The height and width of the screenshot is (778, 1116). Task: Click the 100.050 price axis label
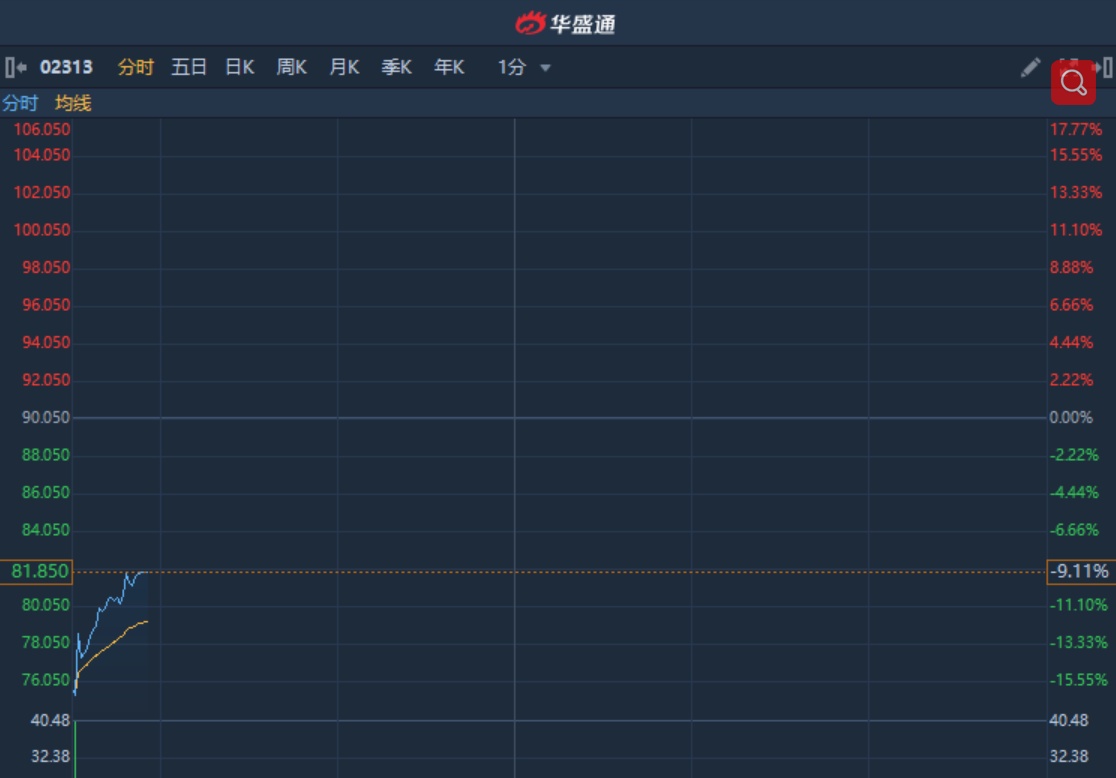point(42,230)
